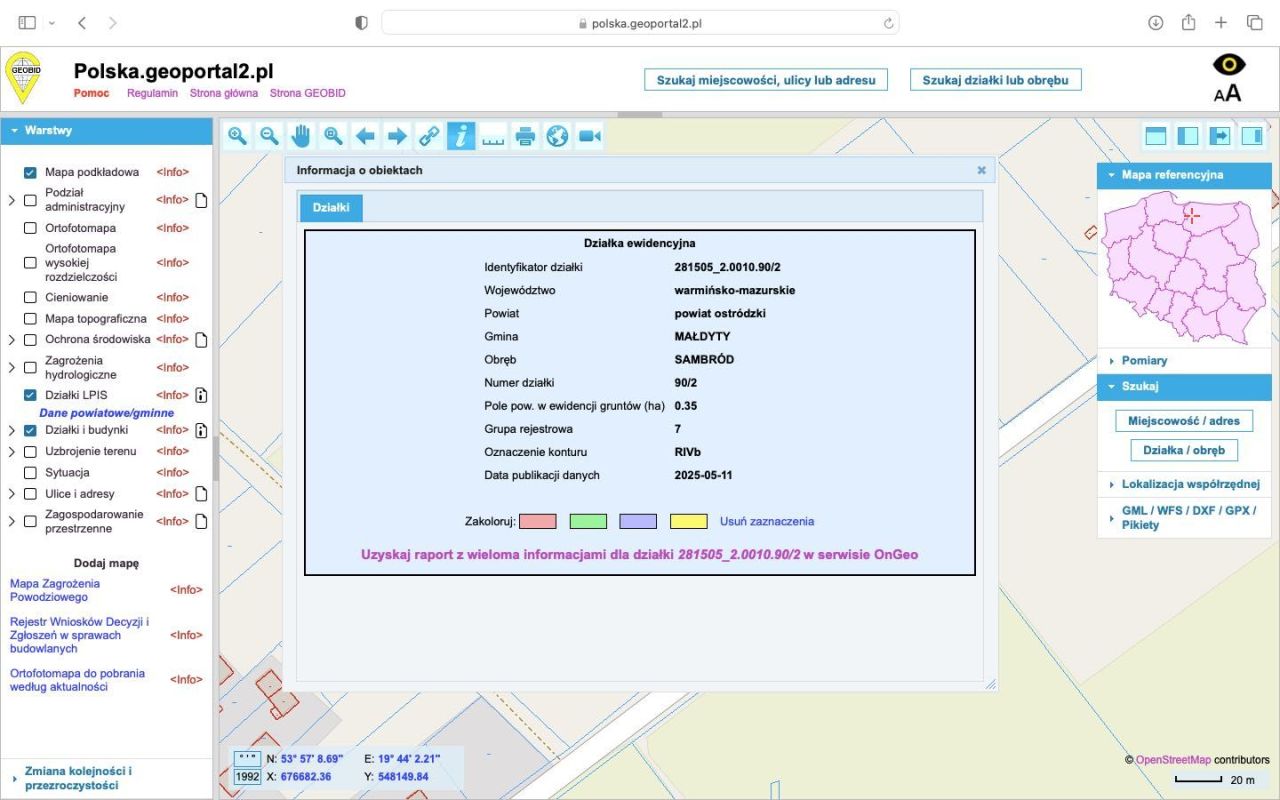The width and height of the screenshot is (1280, 800).
Task: Enable the Ortofotomapa layer checkbox
Action: (x=30, y=228)
